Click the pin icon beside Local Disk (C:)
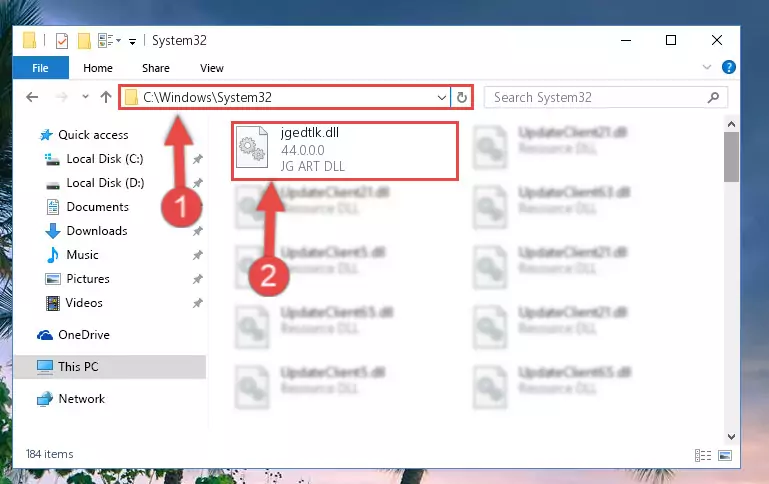The image size is (769, 484). click(x=198, y=159)
